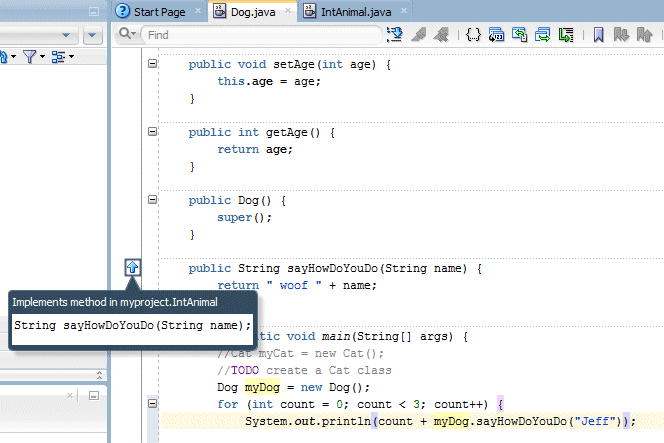Collapse the setAge method fold
The image size is (664, 443).
click(x=152, y=64)
